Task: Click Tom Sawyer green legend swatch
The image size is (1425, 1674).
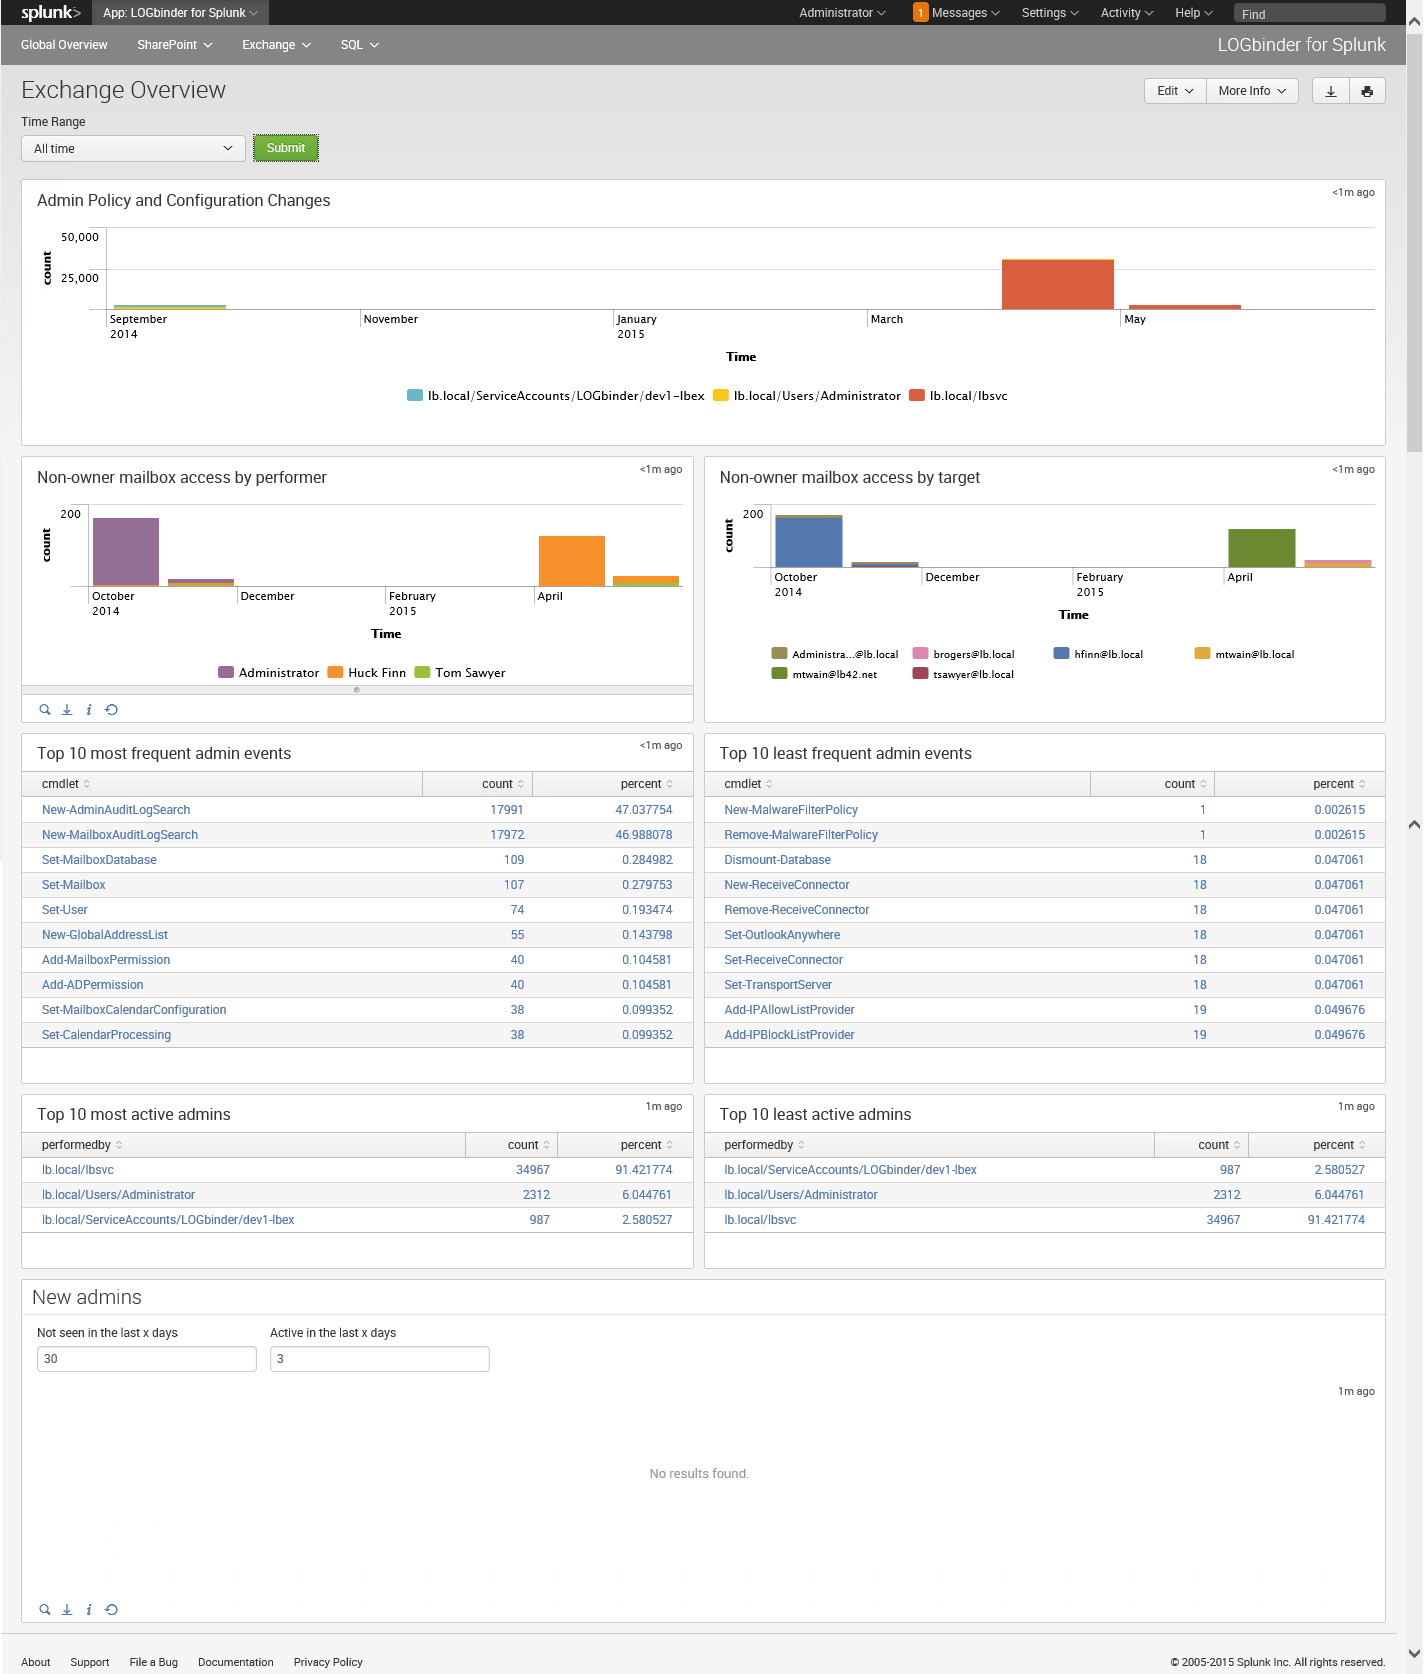Action: coord(423,673)
